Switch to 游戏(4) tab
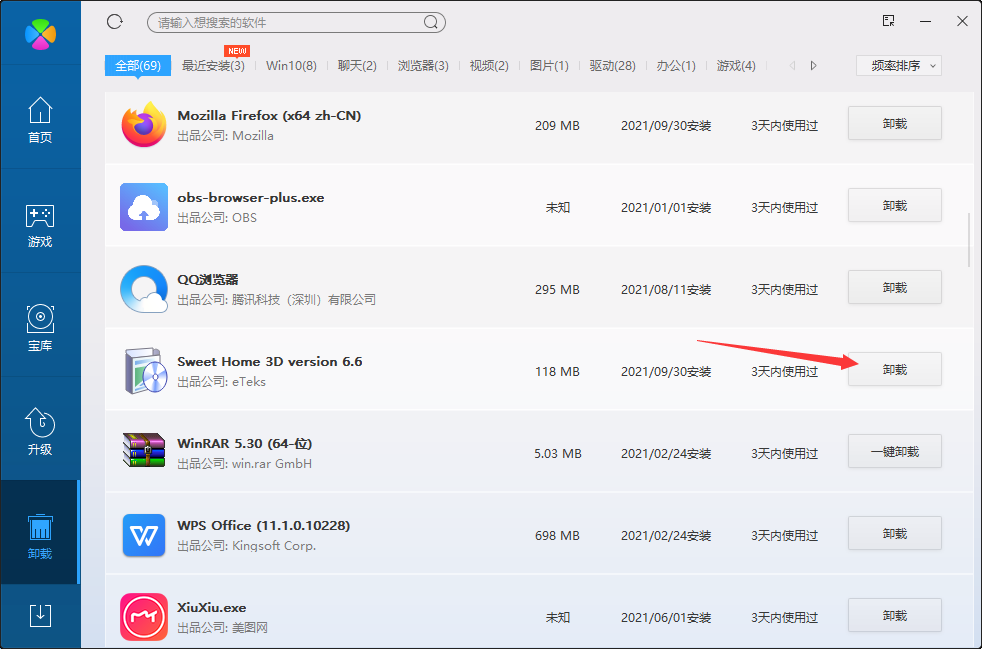Screen dimensions: 982x649 pyautogui.click(x=736, y=66)
